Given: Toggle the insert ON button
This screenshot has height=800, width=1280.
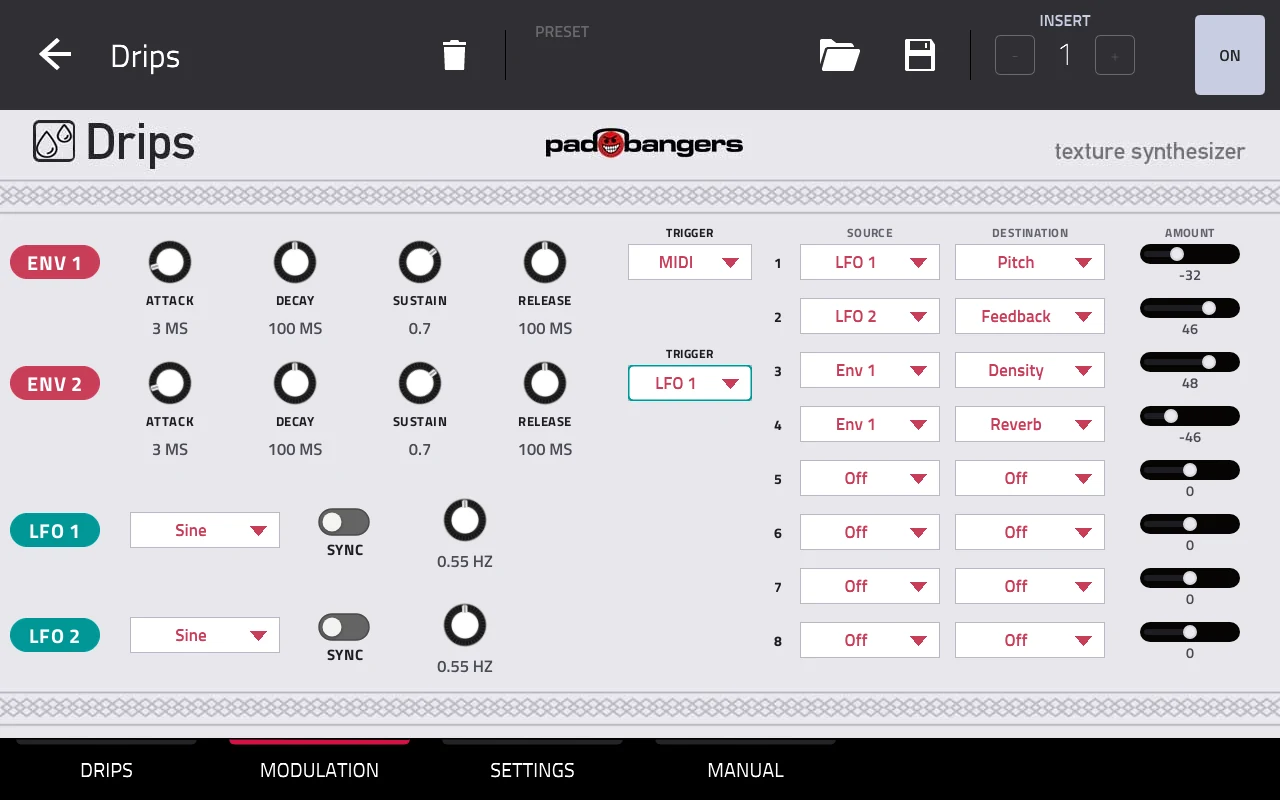Looking at the screenshot, I should [1230, 55].
